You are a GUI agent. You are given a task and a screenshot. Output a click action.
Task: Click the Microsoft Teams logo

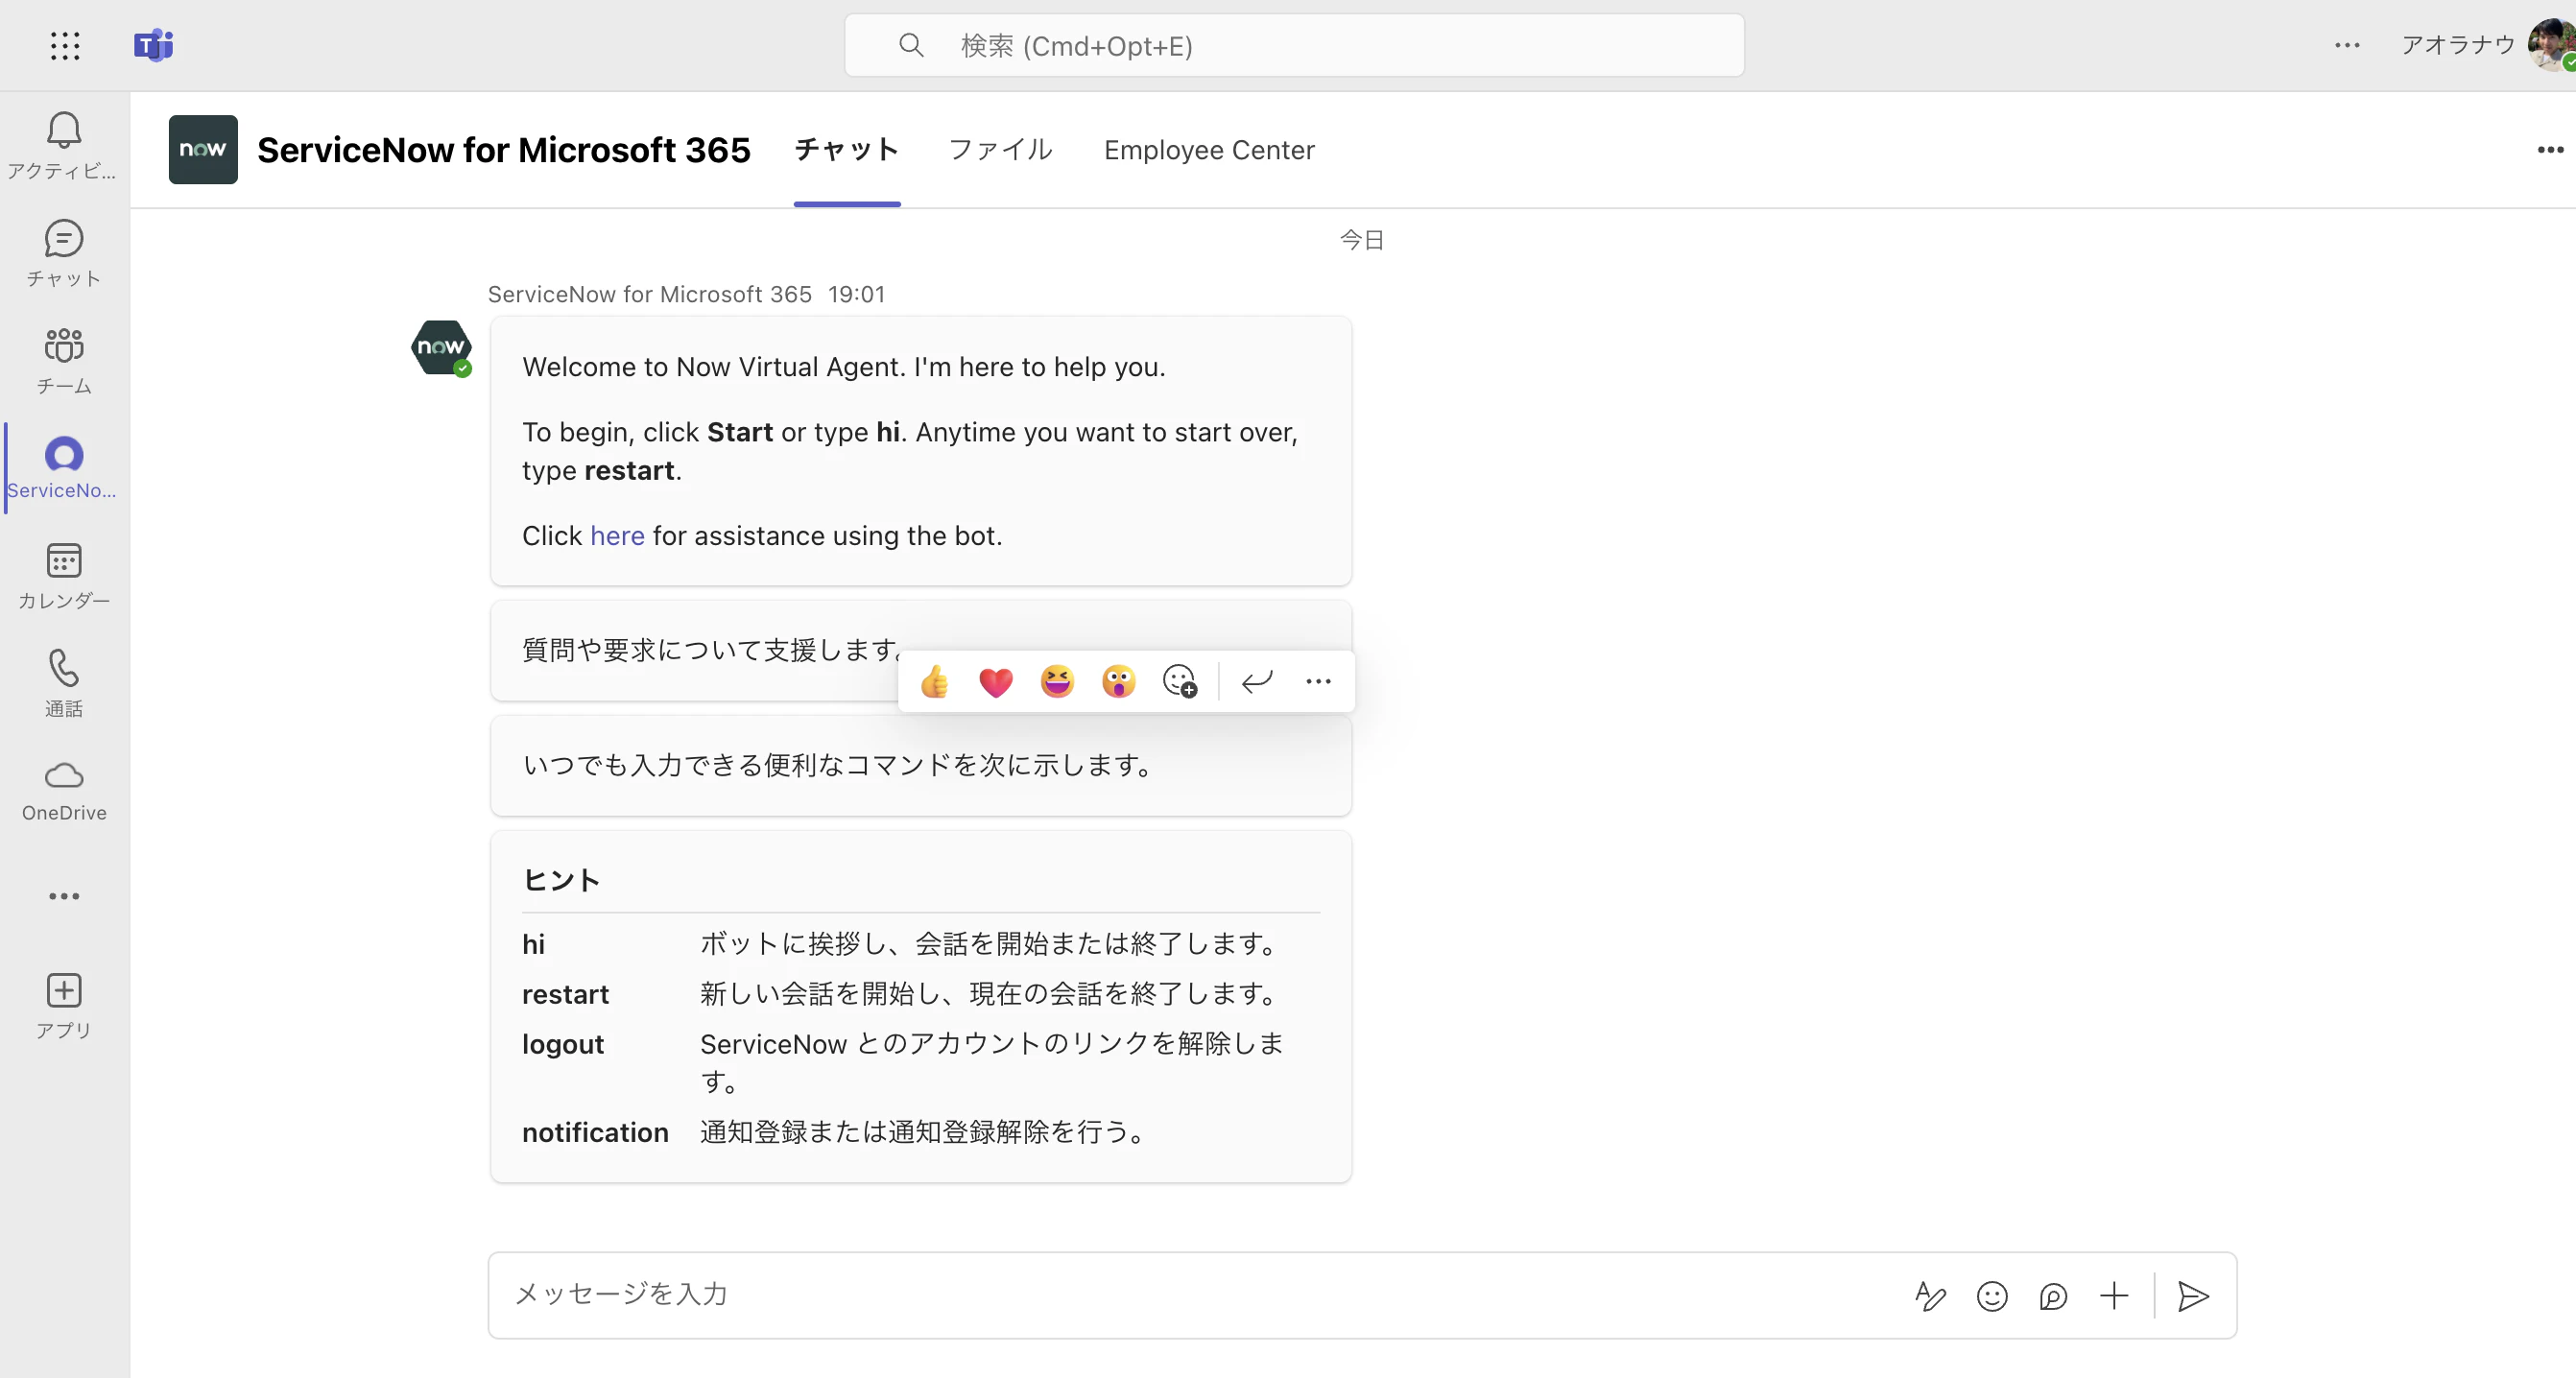[x=153, y=45]
